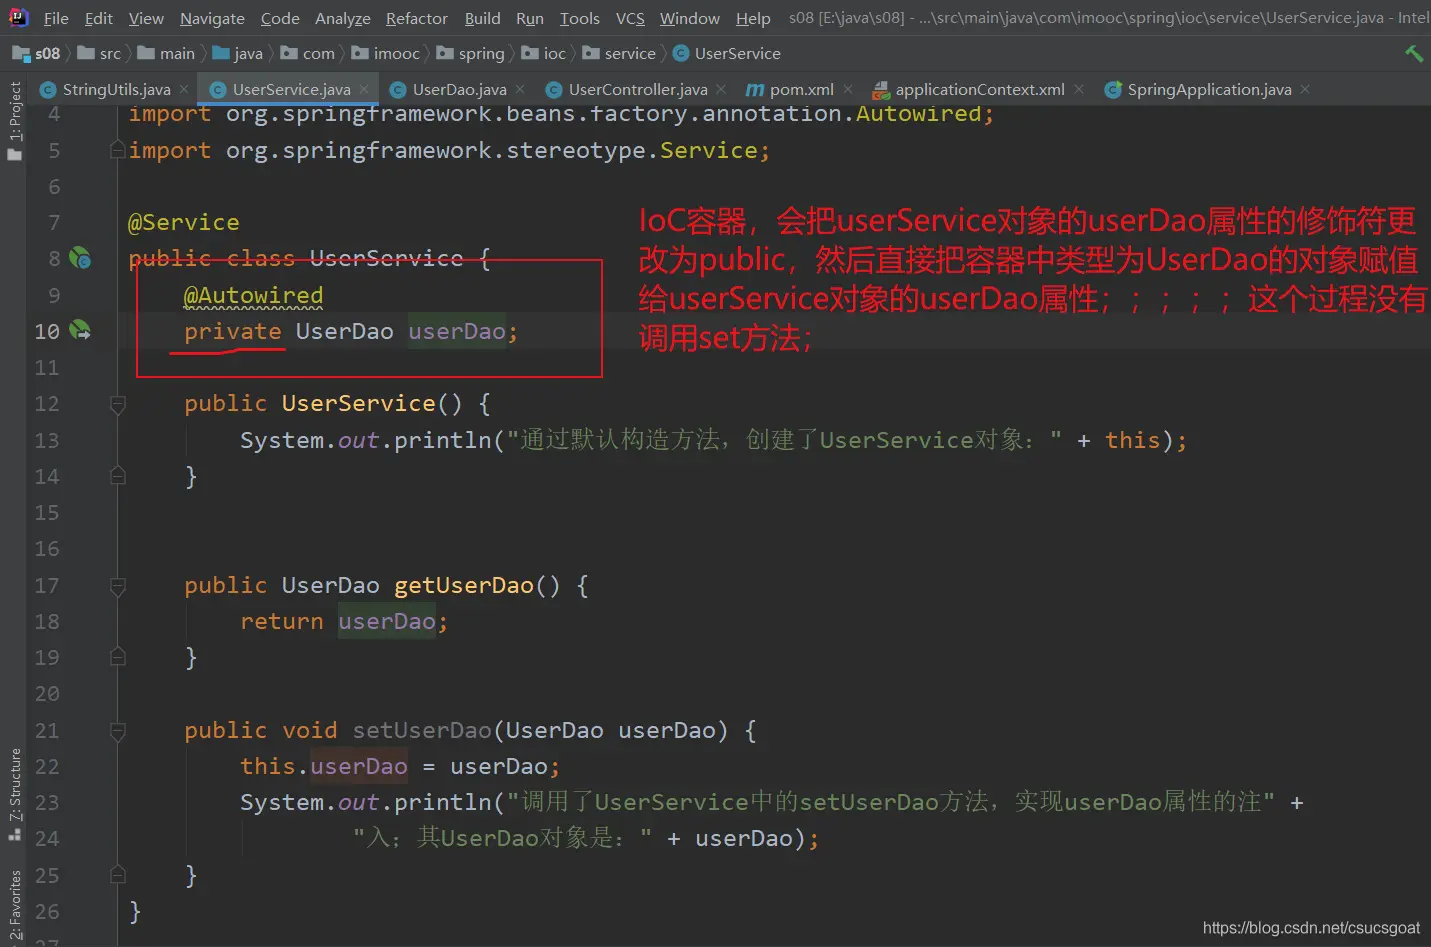Click the IntelliJ IDEA application logo icon

click(19, 18)
